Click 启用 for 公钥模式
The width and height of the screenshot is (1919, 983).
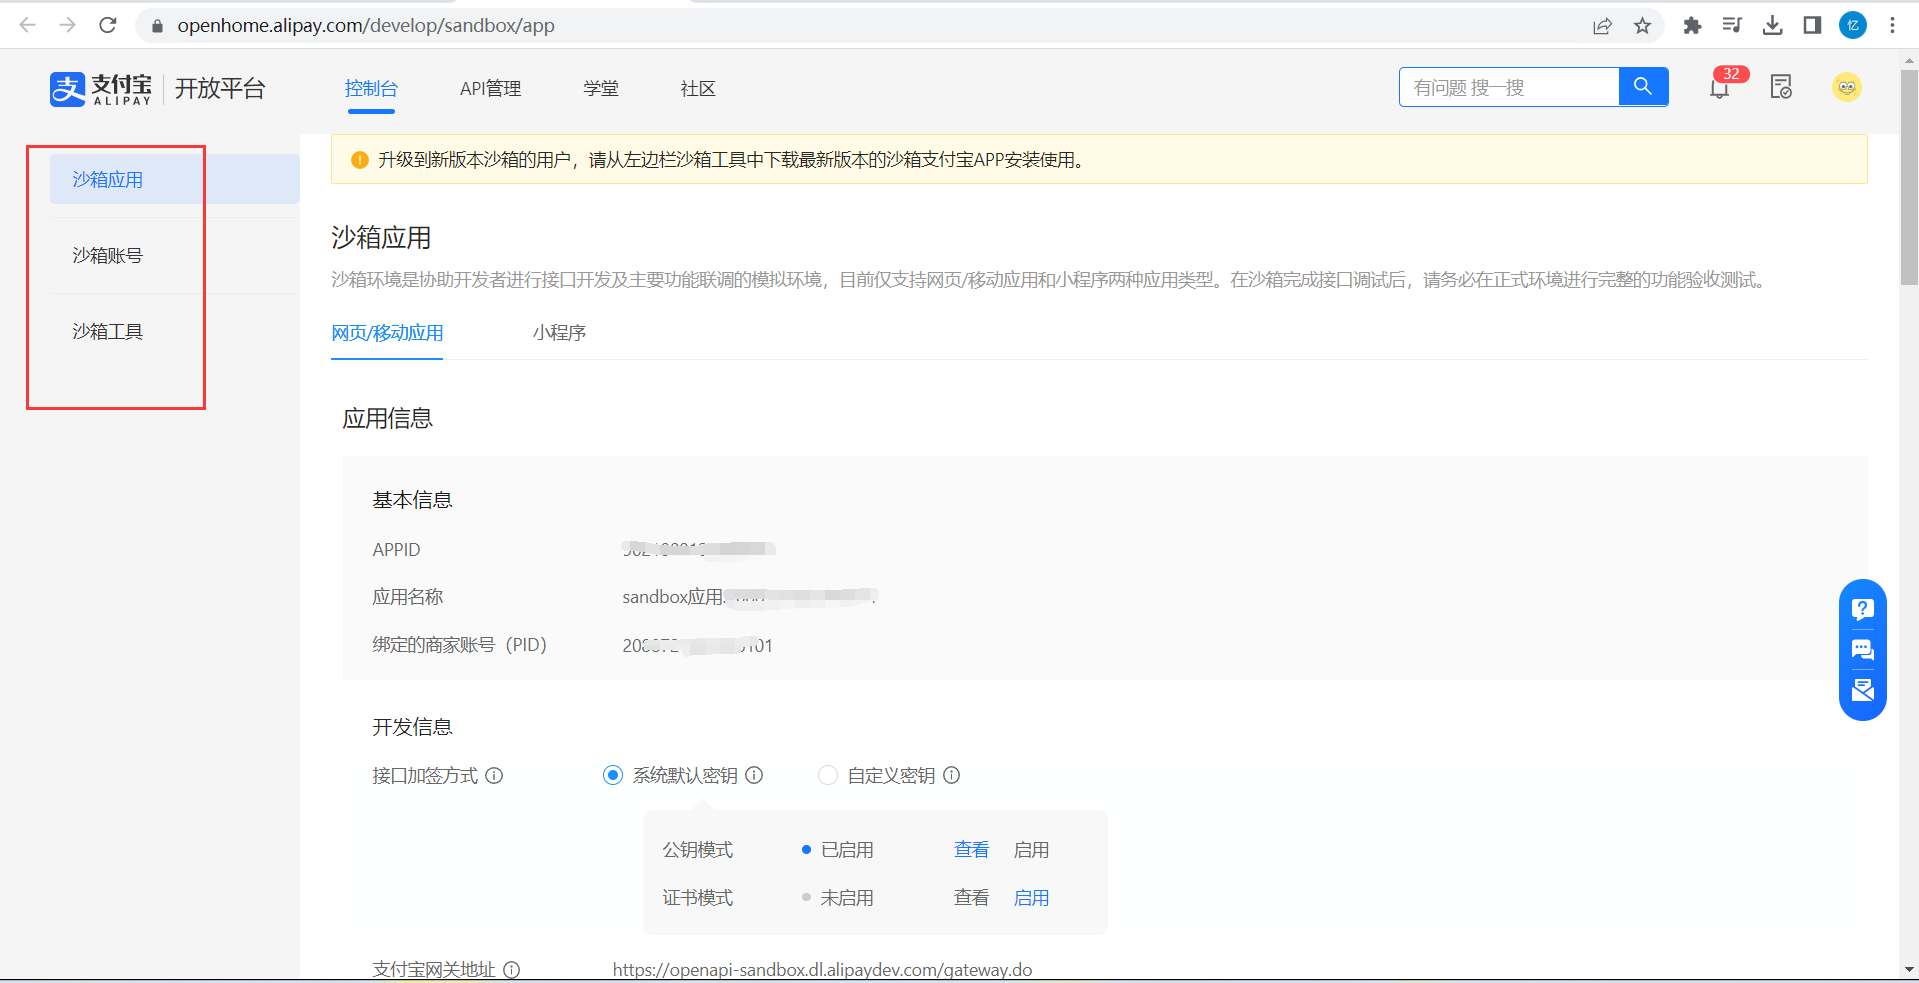point(1031,849)
